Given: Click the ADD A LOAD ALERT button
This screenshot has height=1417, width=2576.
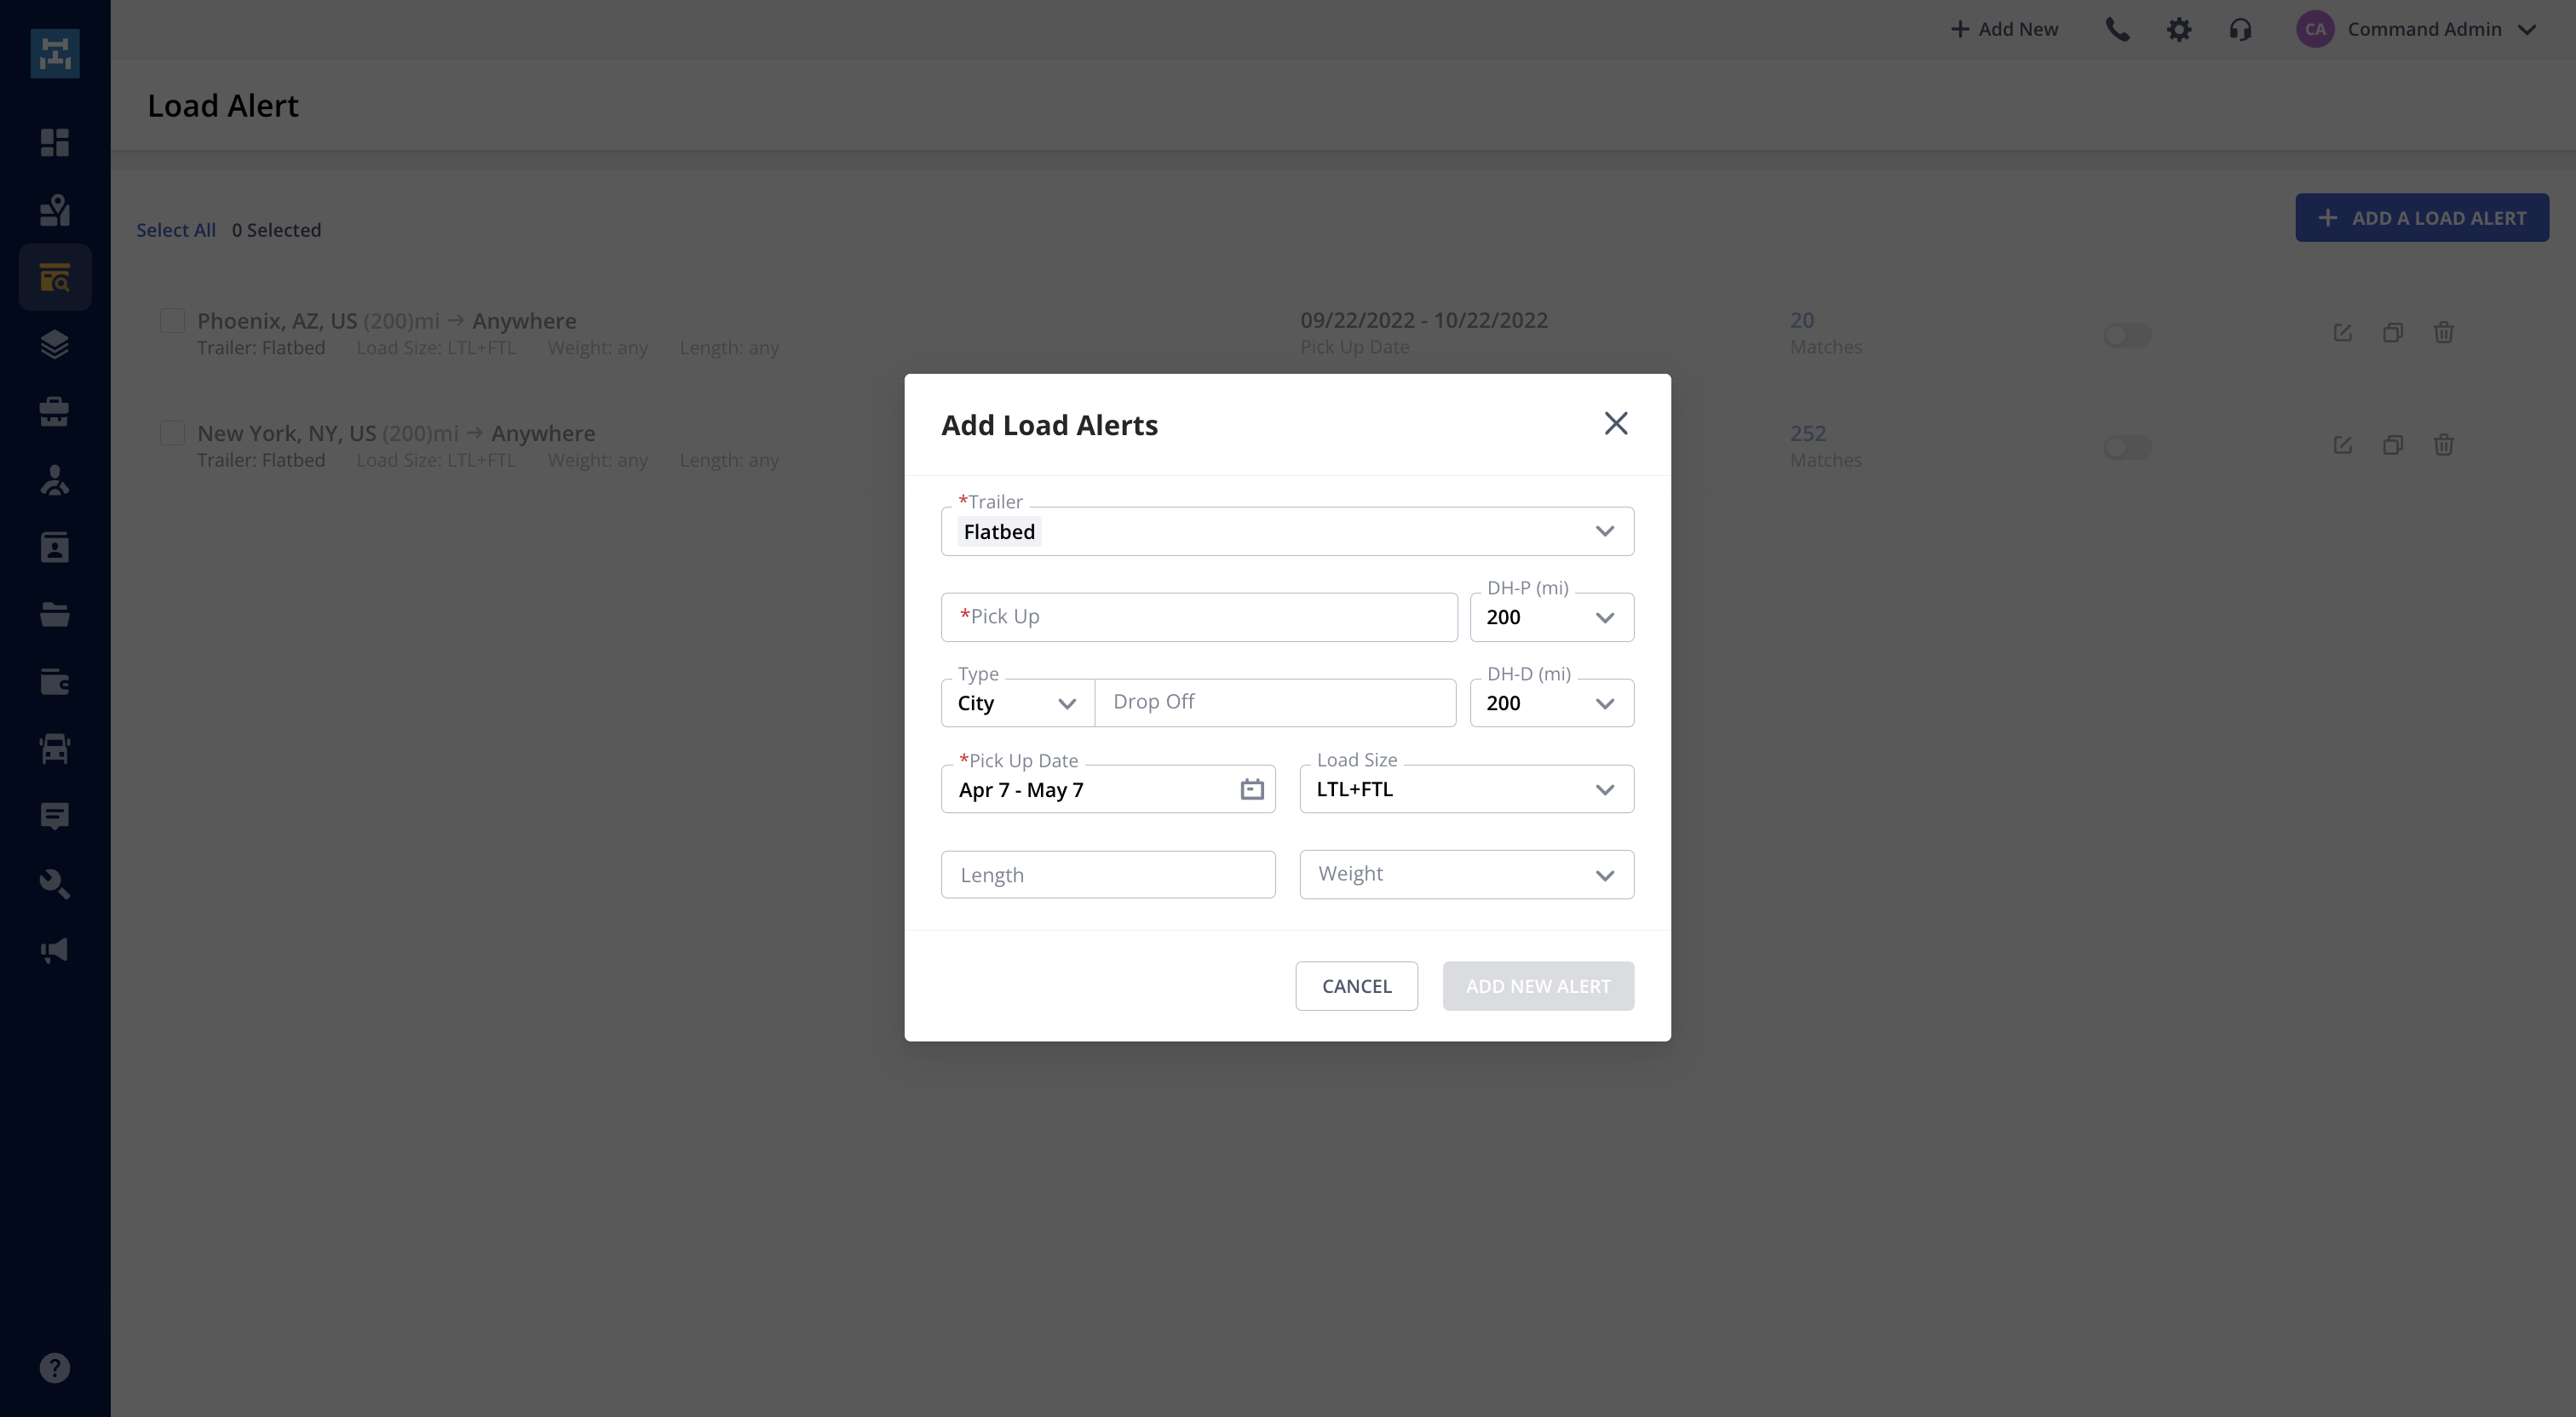Looking at the screenshot, I should click(2421, 218).
